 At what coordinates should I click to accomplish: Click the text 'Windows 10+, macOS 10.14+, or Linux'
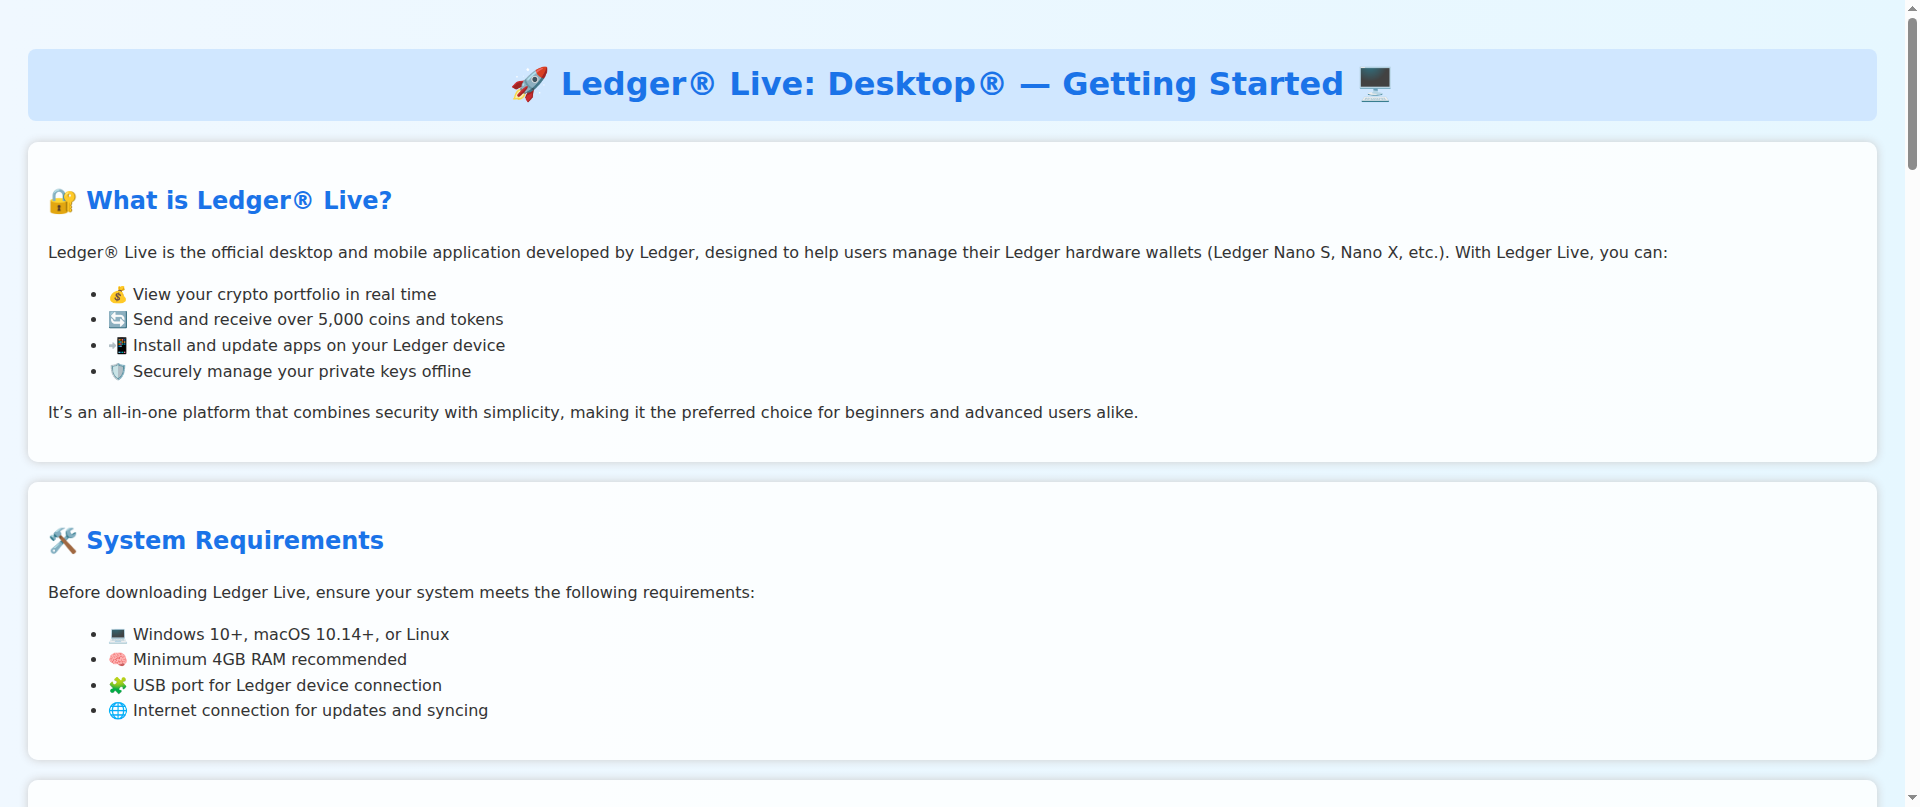tap(291, 635)
